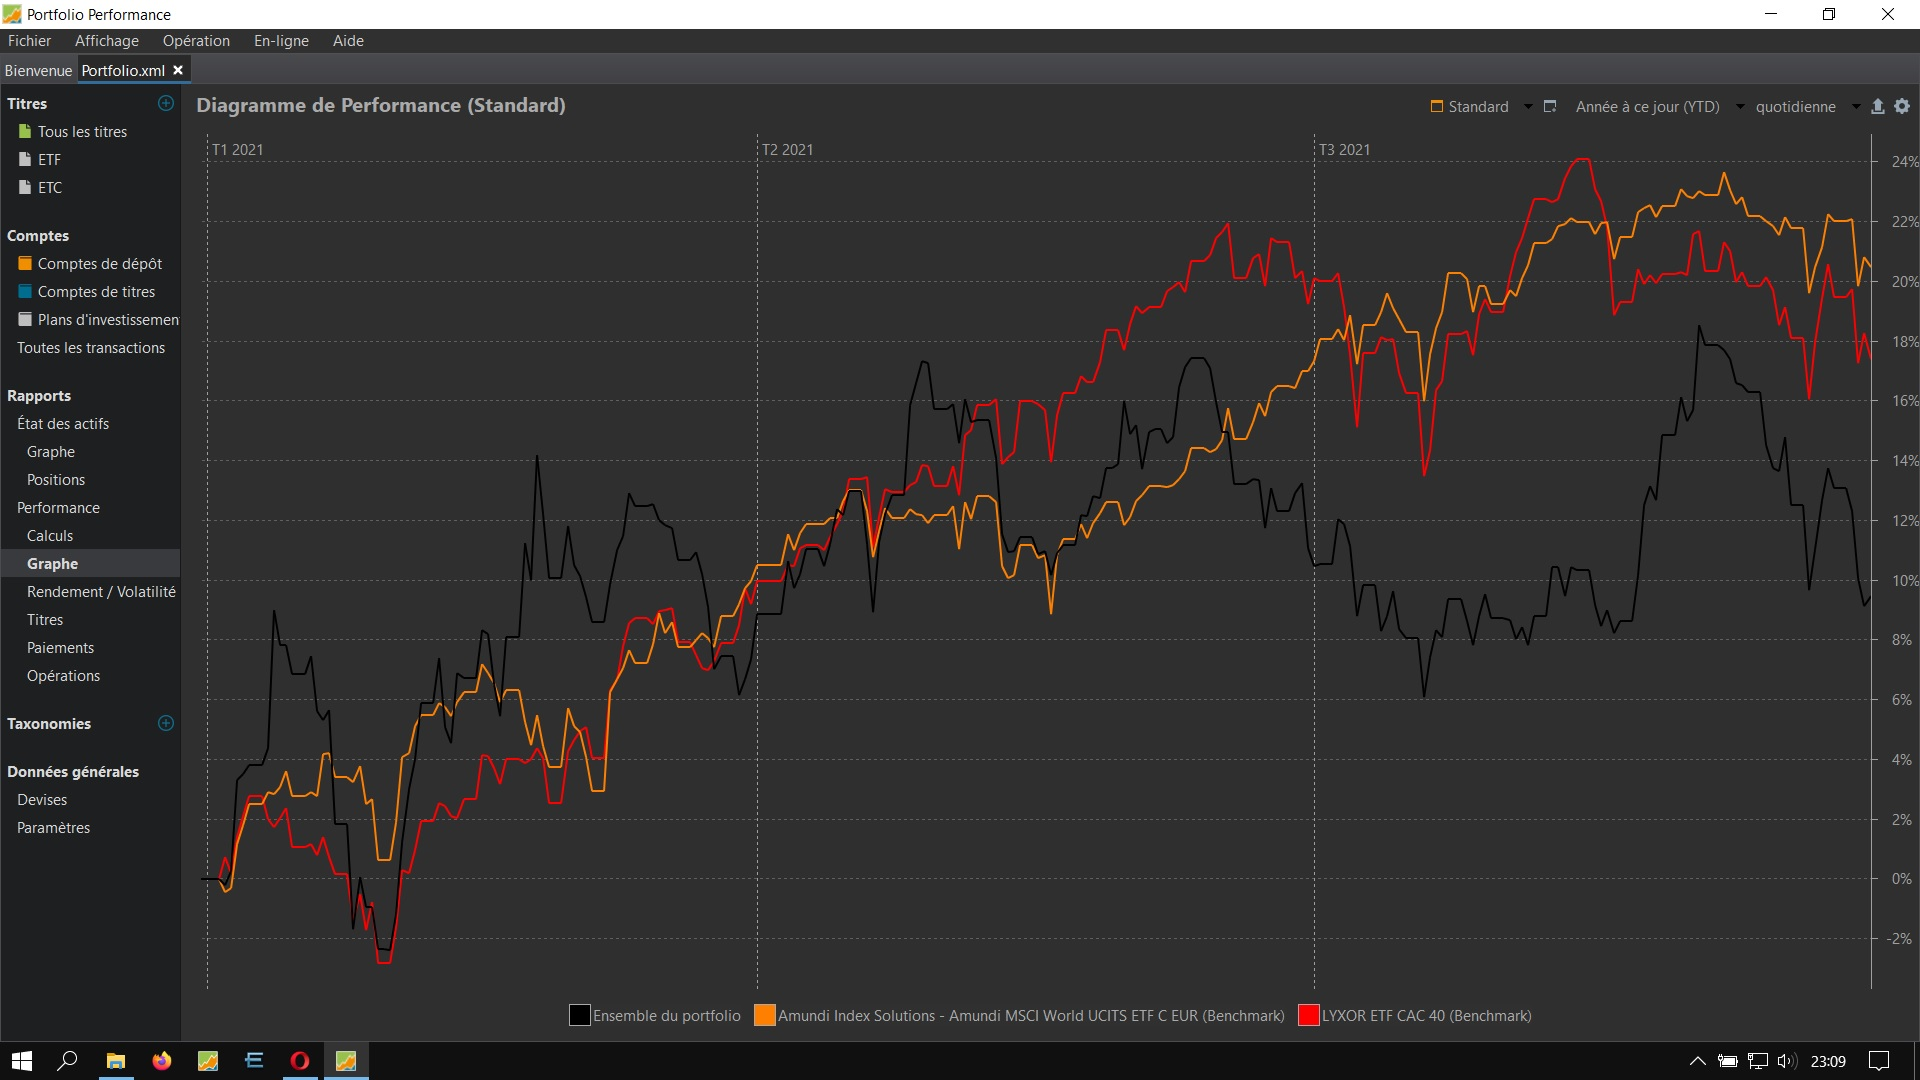Open the Opération menu
Viewport: 1920px width, 1080px height.
tap(196, 41)
